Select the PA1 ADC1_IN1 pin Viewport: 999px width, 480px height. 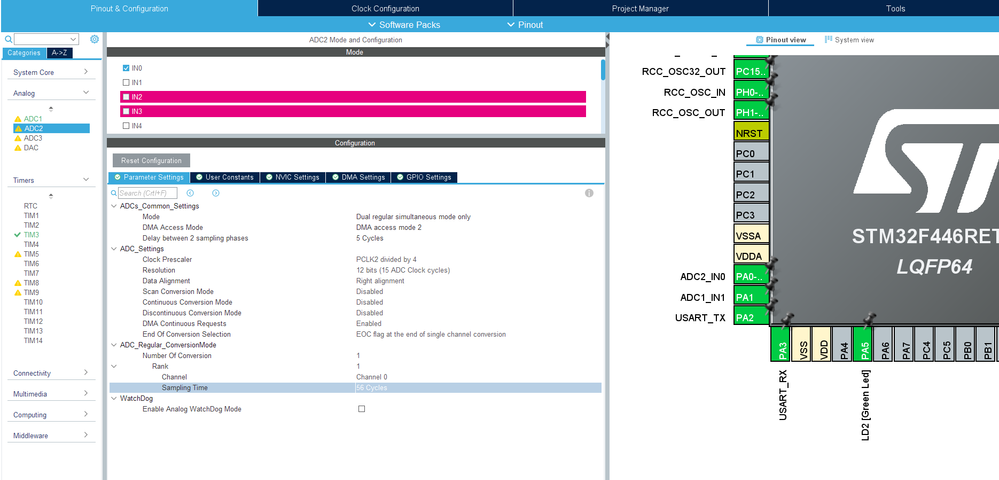click(x=751, y=297)
